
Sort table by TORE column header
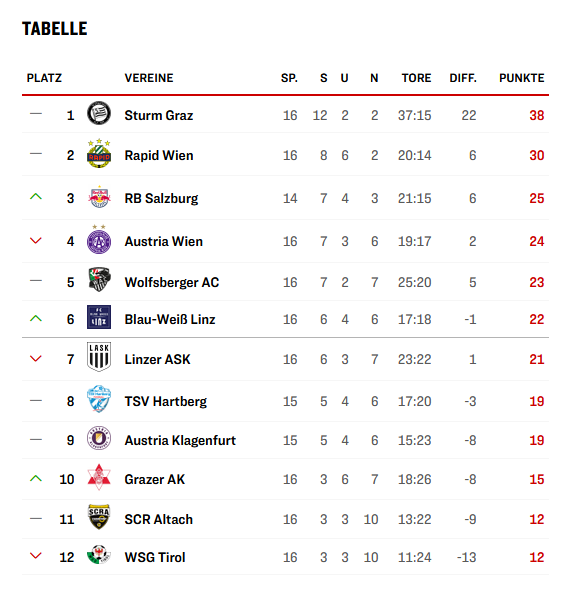[416, 78]
